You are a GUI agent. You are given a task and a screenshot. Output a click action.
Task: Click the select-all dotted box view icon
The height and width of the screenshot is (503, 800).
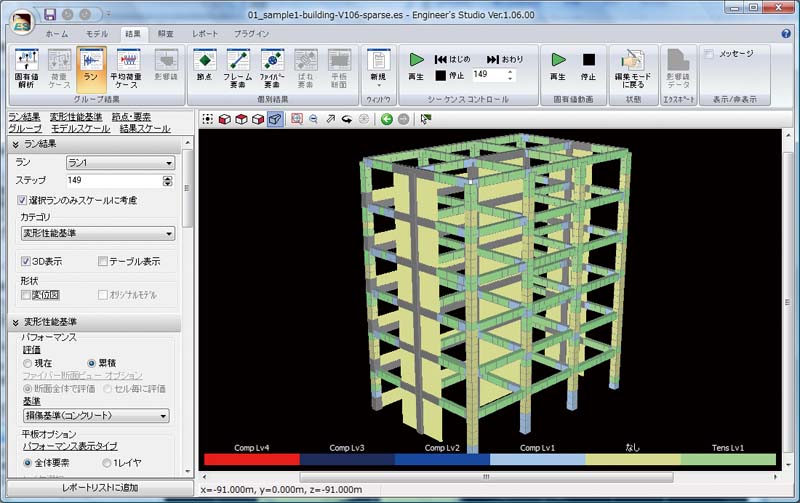pyautogui.click(x=208, y=119)
